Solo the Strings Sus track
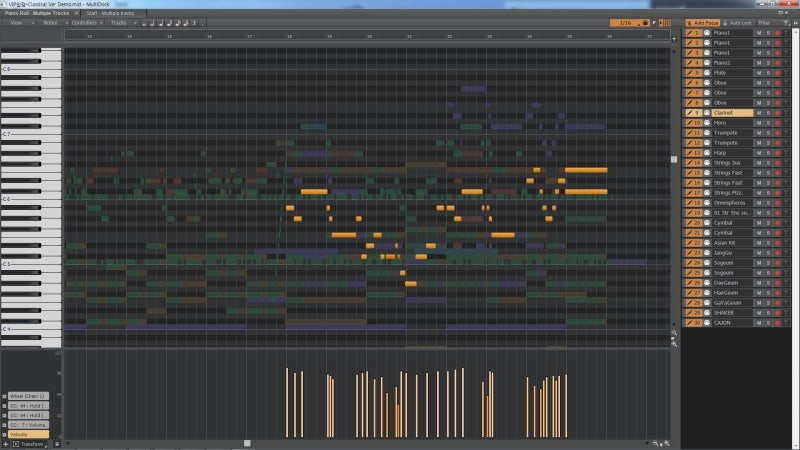The width and height of the screenshot is (800, 450). click(x=768, y=163)
